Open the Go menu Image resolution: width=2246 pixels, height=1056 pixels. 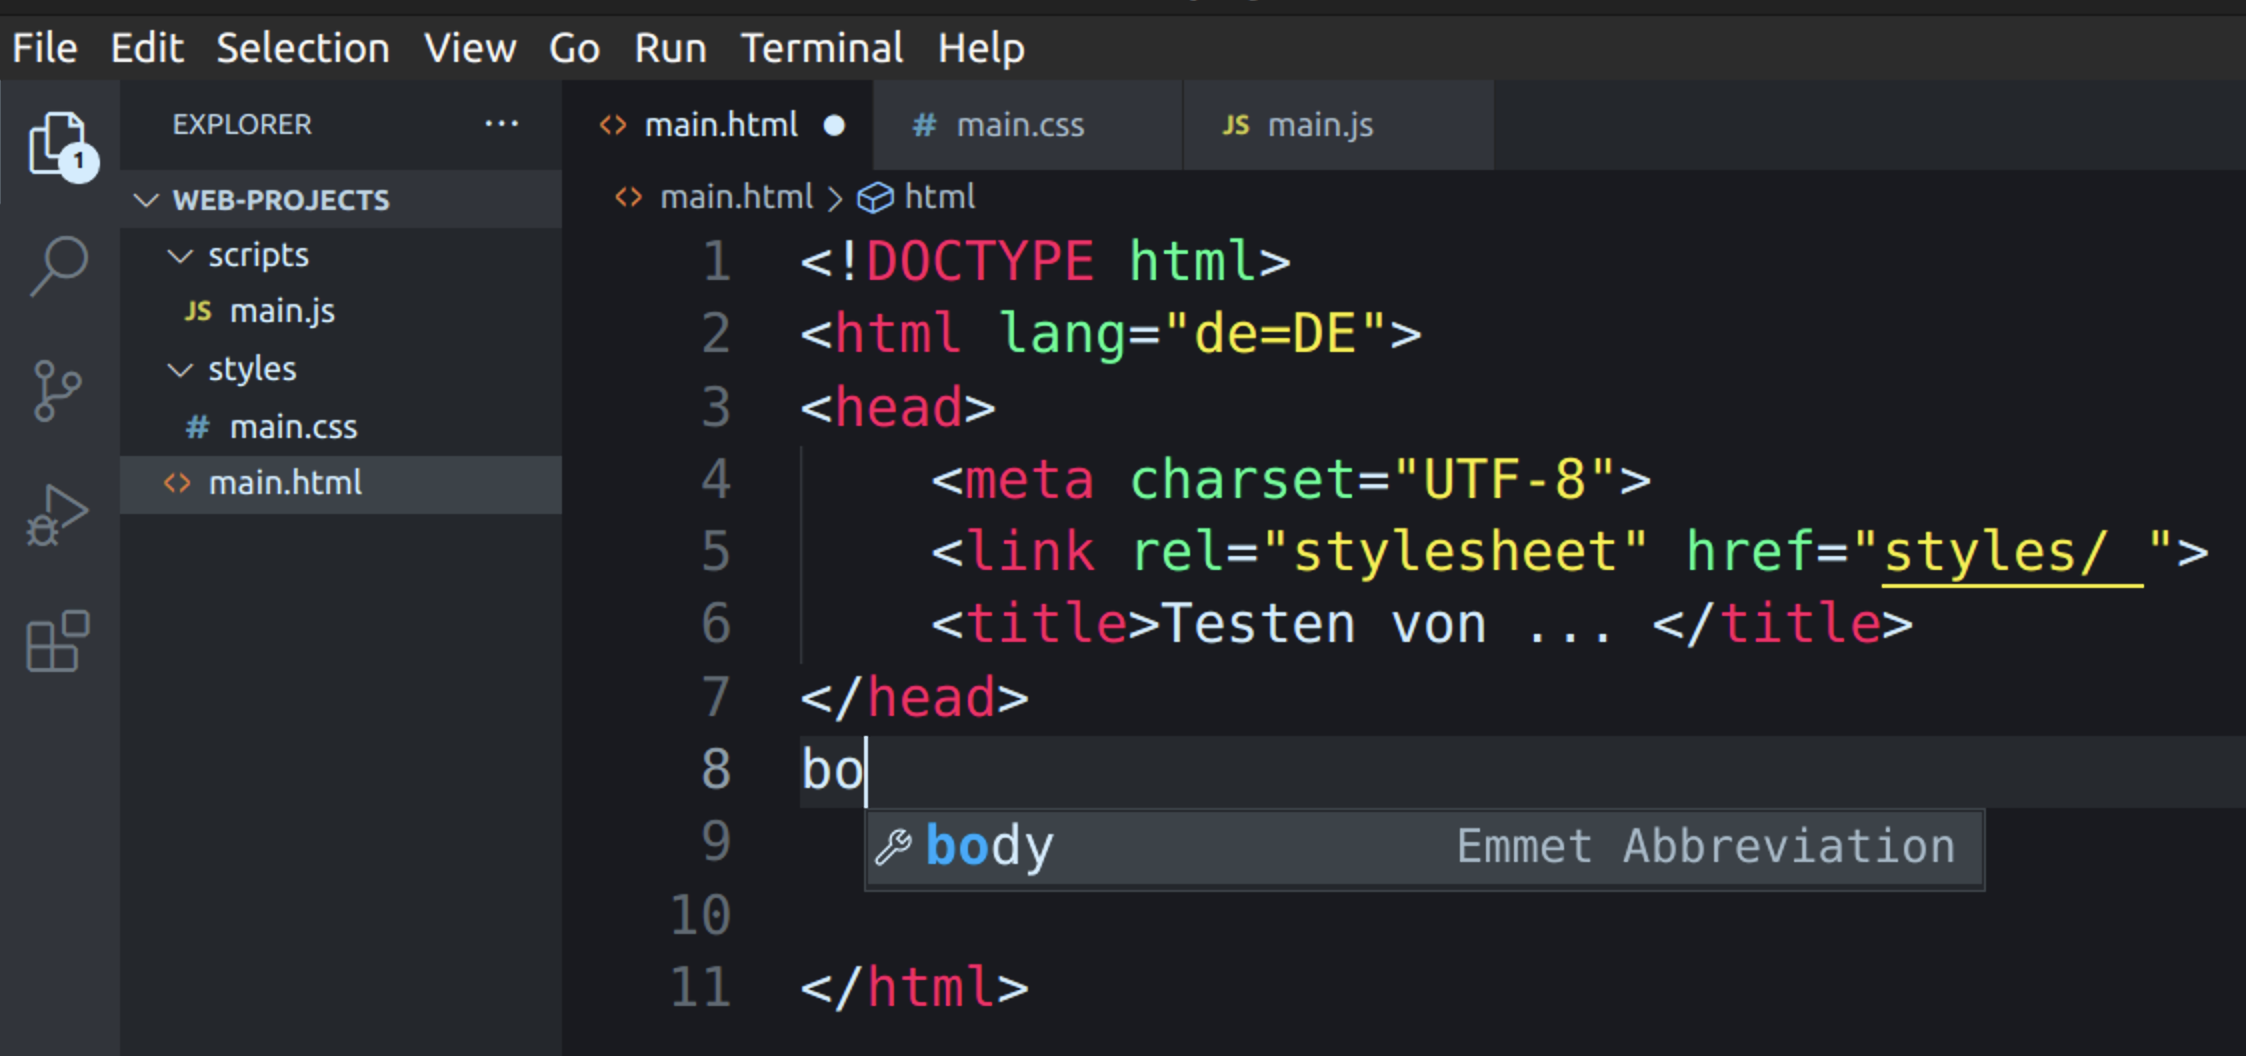pyautogui.click(x=574, y=48)
